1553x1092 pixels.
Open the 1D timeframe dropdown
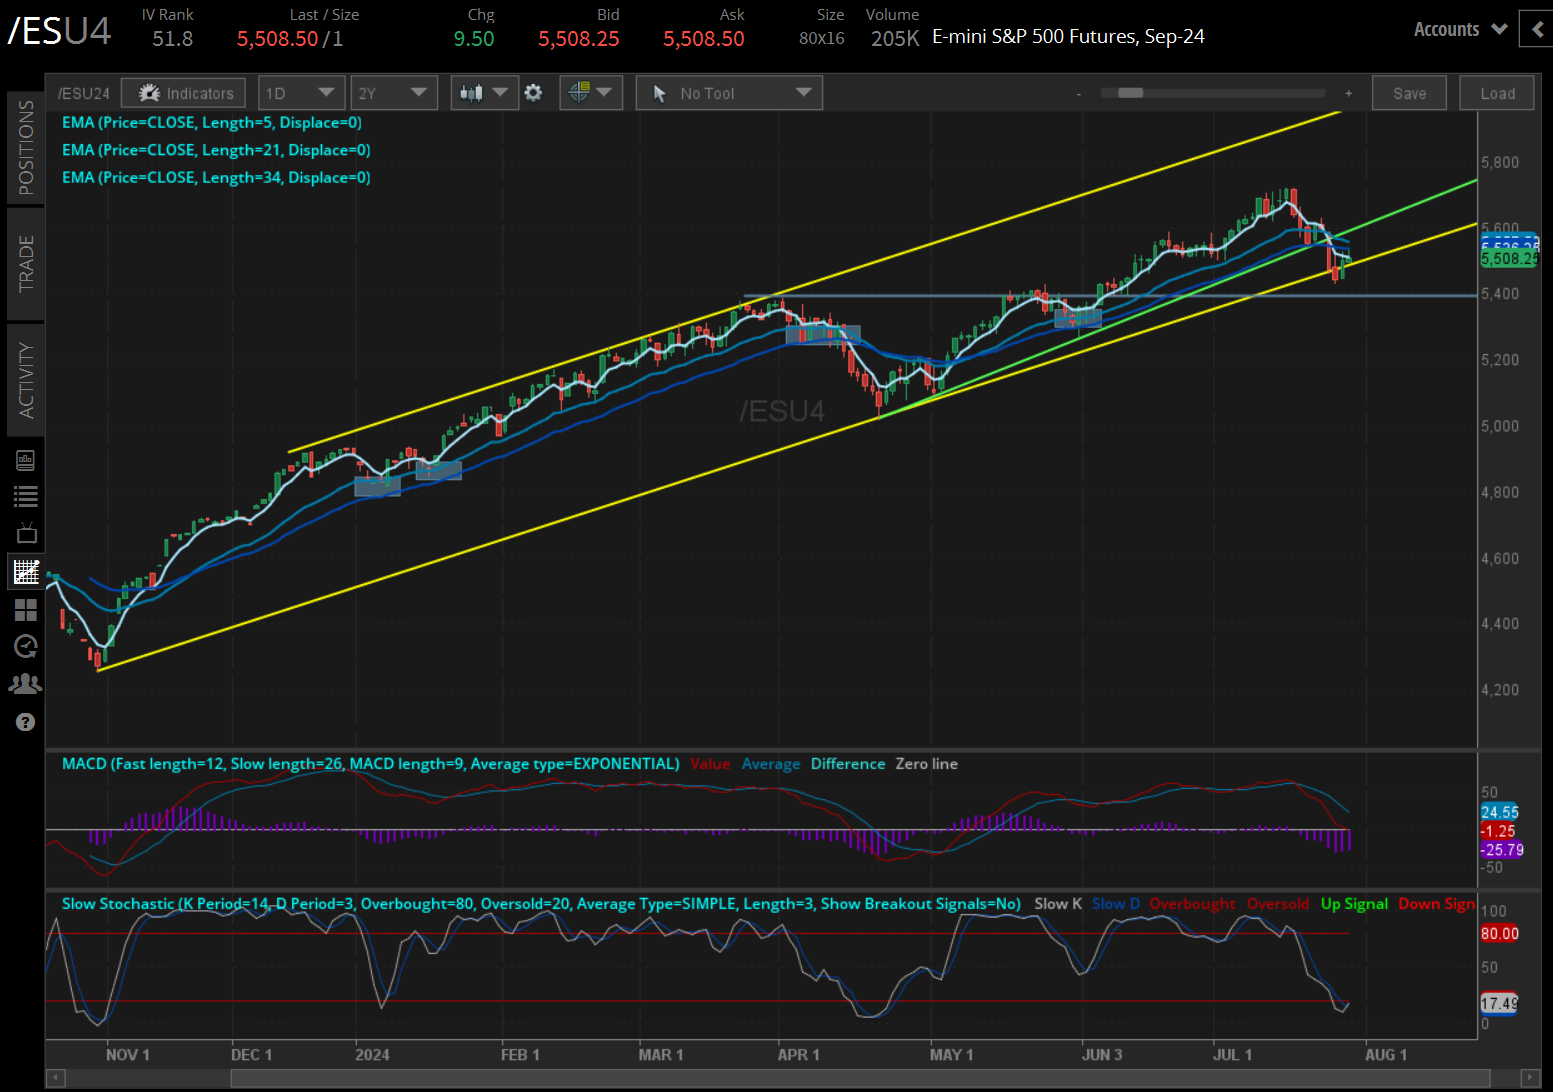click(301, 92)
